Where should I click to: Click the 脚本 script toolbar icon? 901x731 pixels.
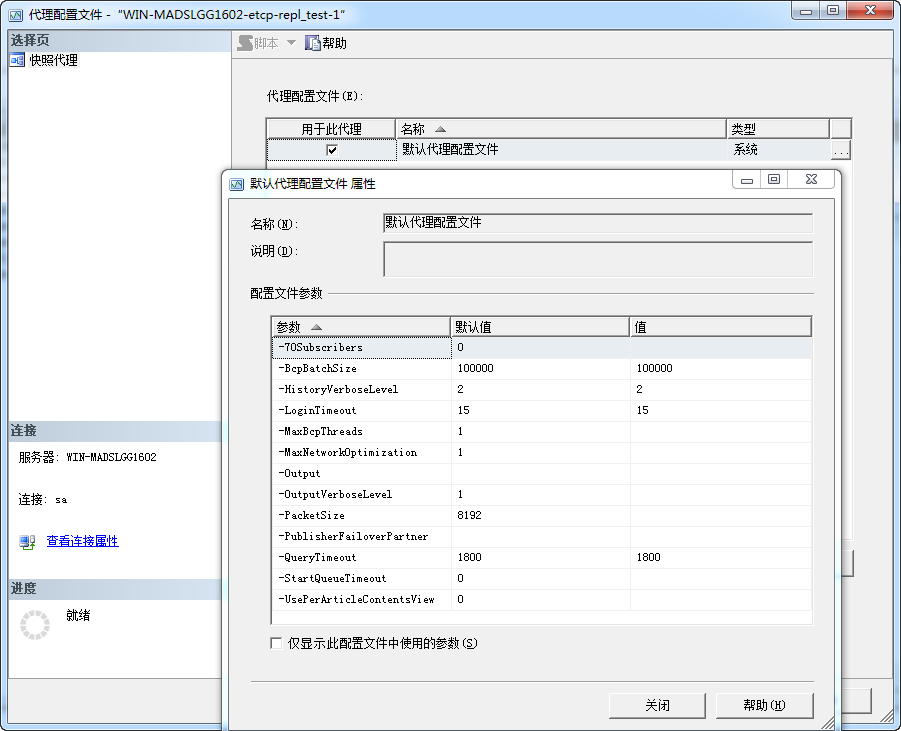tap(245, 43)
